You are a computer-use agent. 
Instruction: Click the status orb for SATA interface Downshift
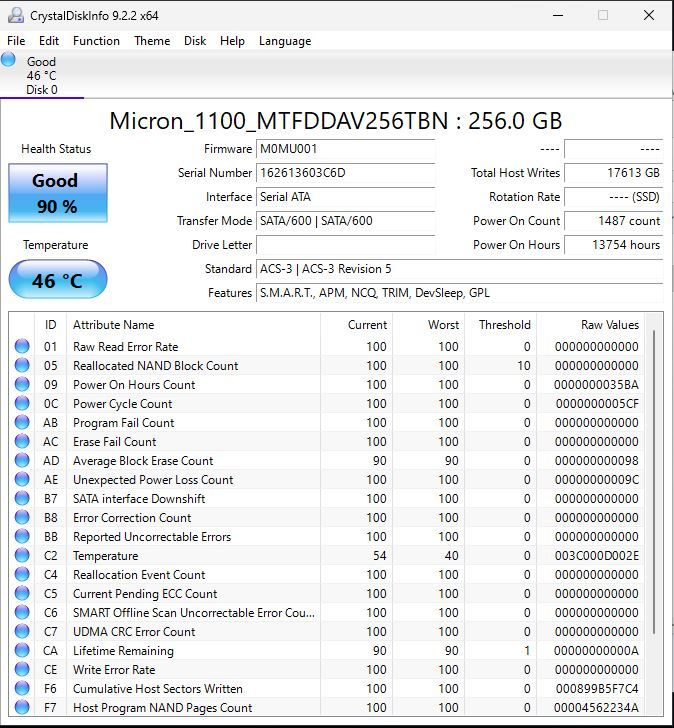[22, 498]
